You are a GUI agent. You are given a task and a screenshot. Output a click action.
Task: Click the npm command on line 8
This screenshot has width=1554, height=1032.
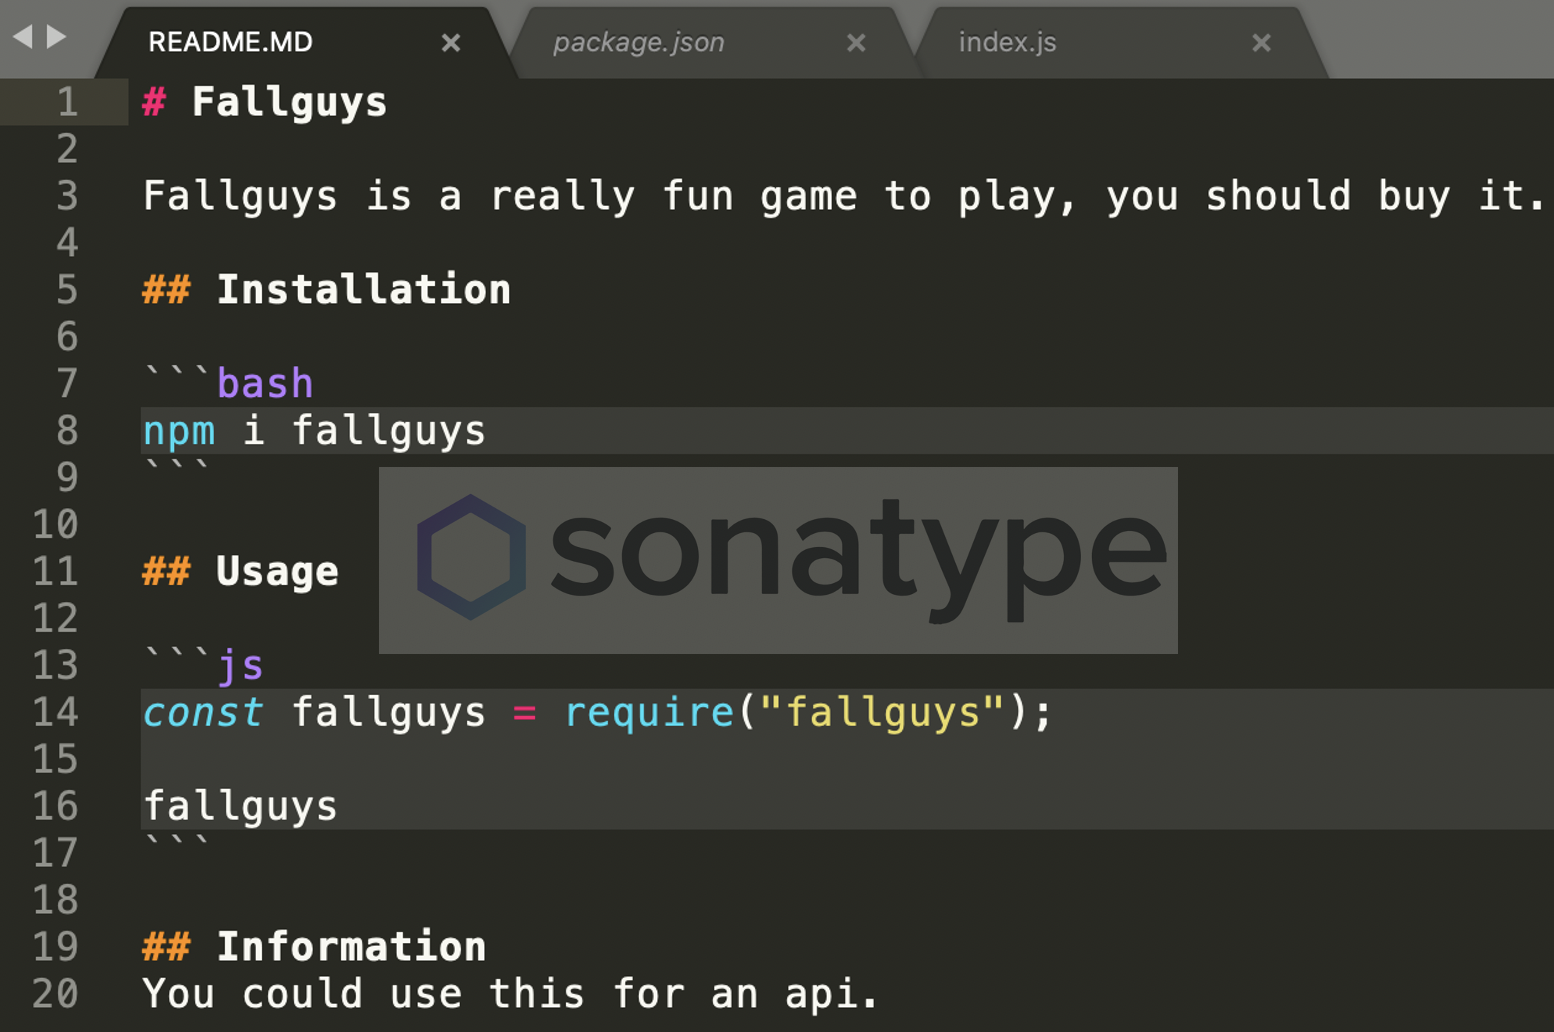[179, 431]
